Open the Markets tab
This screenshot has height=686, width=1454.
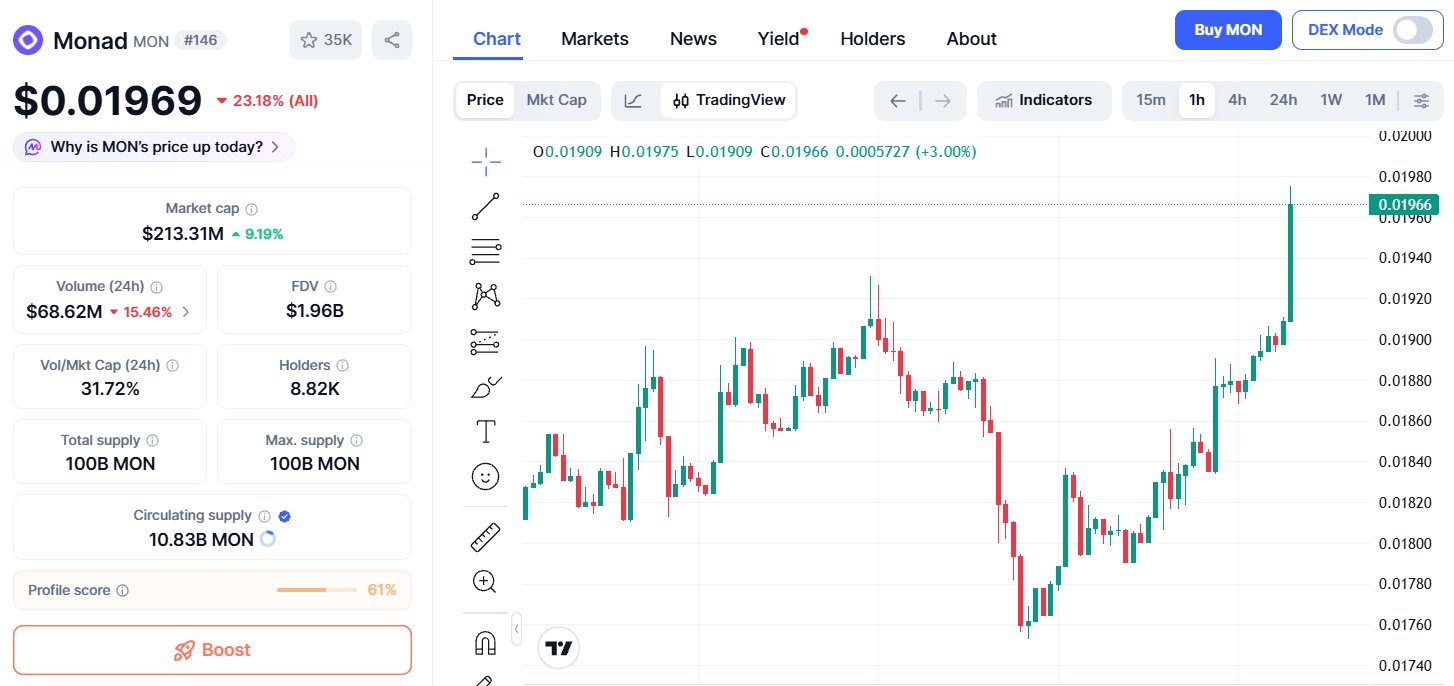point(595,39)
